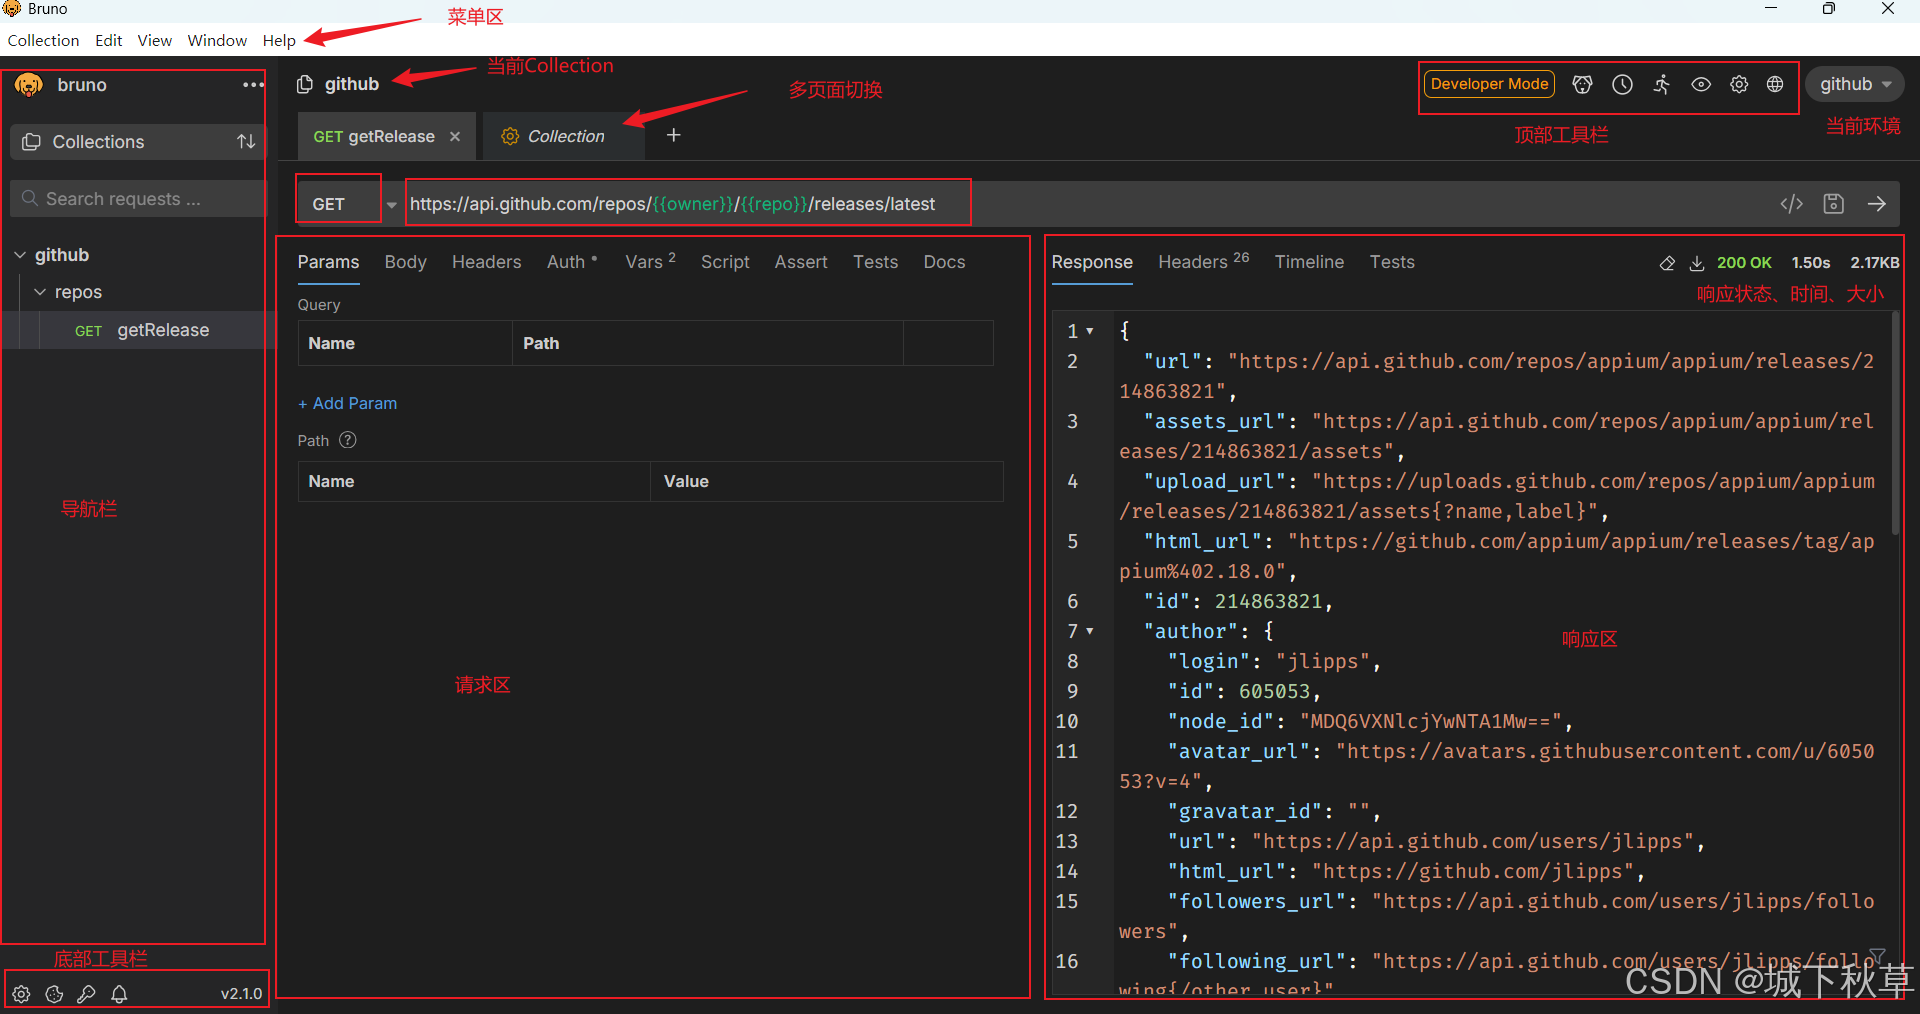Open the Response tab
This screenshot has width=1920, height=1014.
click(1092, 262)
